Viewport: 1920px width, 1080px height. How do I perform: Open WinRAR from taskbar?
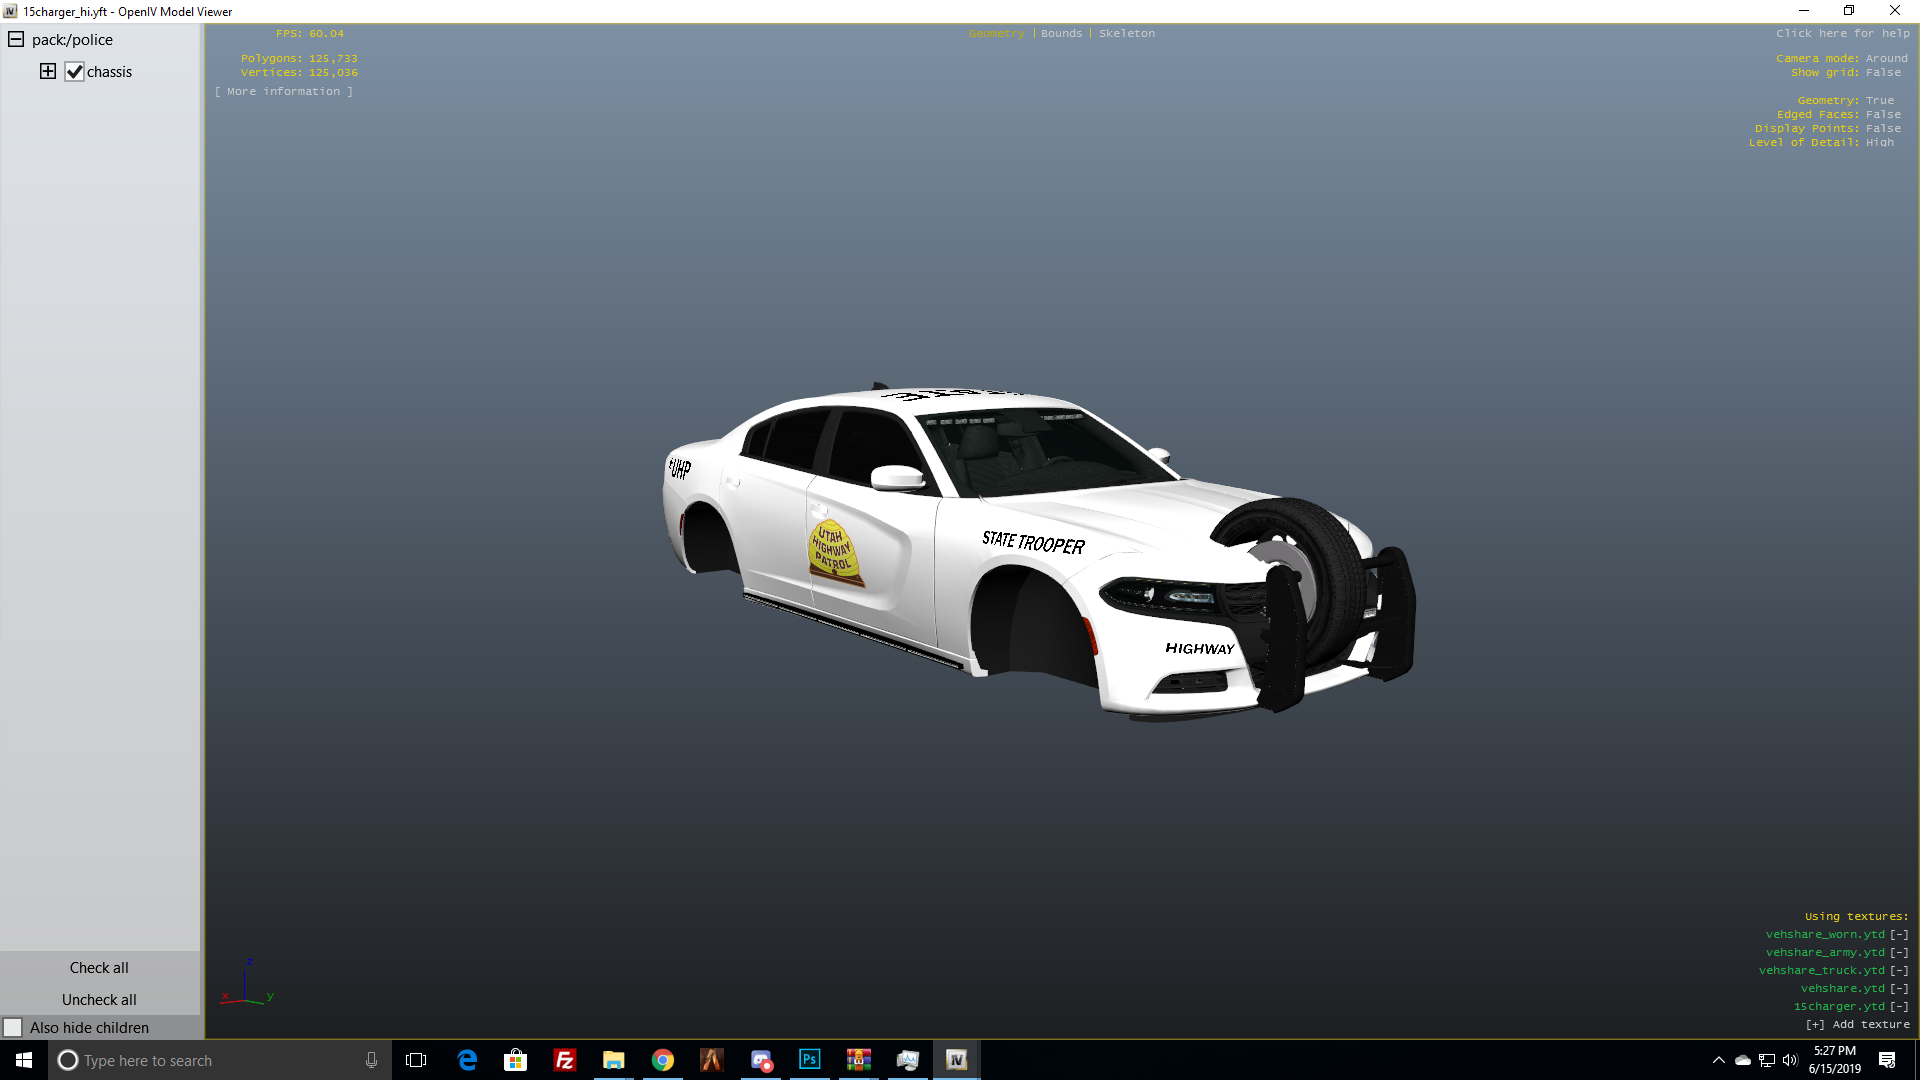tap(858, 1060)
